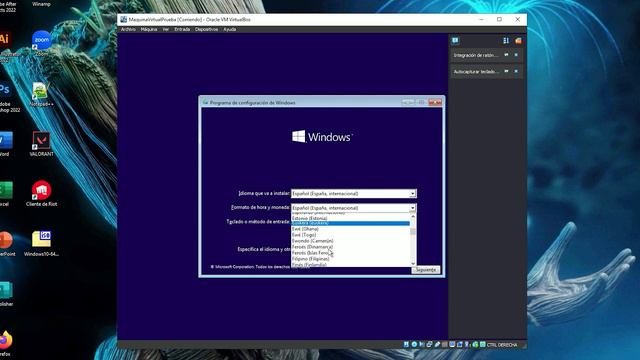Screen dimensions: 640x360
Task: Open the notification center icon in VirtualBox panel
Action: point(455,40)
